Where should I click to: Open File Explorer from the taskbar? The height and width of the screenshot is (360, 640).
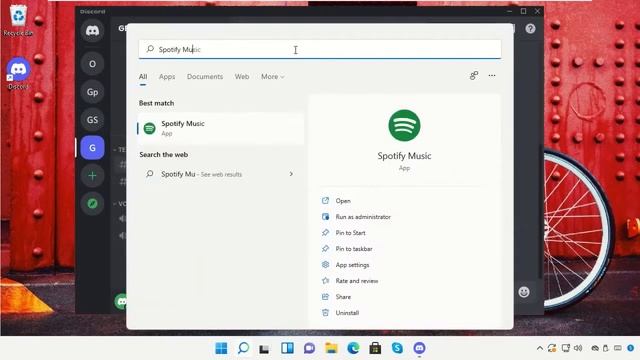(331, 348)
